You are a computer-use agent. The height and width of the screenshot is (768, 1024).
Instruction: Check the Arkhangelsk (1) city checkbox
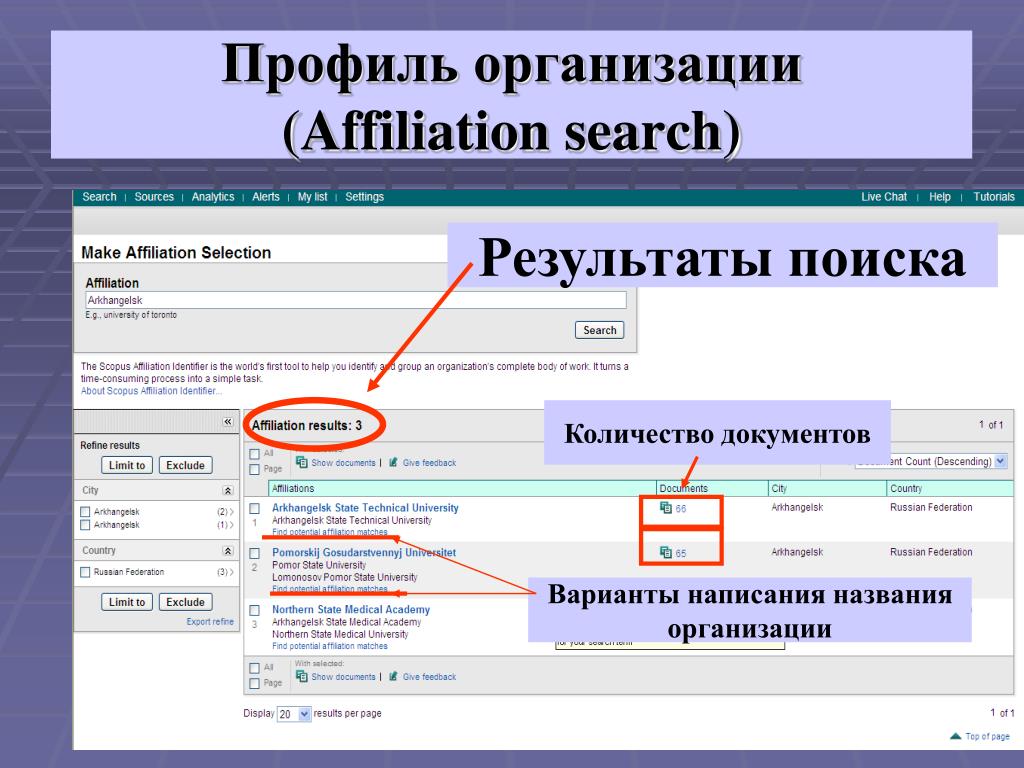(x=85, y=524)
